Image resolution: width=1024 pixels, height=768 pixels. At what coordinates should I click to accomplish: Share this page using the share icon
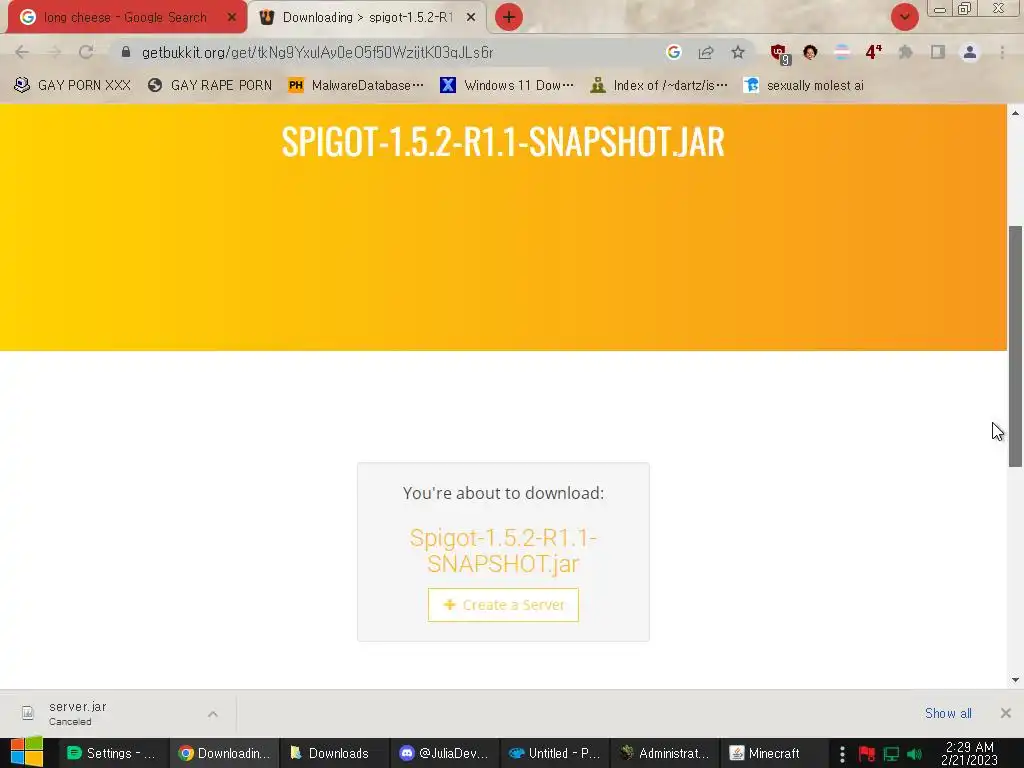tap(706, 52)
